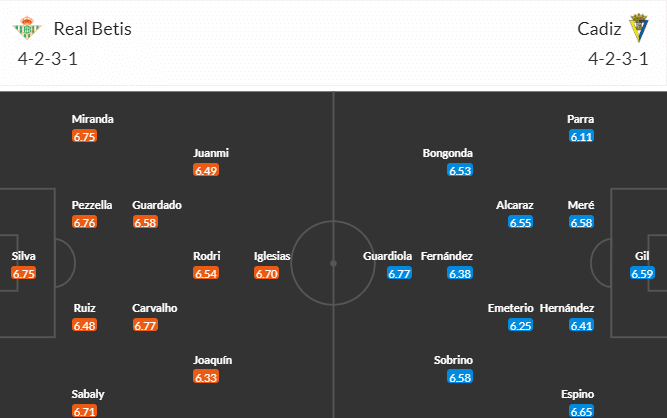The image size is (667, 418).
Task: Select Bongonda on the Cadiz side
Action: click(x=448, y=153)
